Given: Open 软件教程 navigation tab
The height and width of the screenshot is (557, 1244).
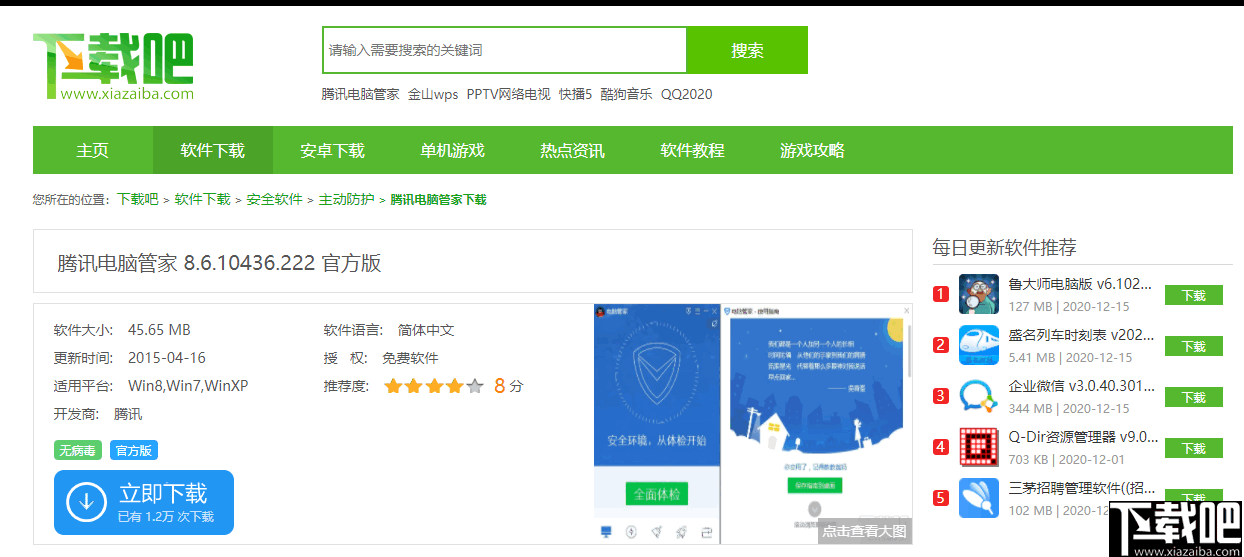Looking at the screenshot, I should [x=693, y=150].
